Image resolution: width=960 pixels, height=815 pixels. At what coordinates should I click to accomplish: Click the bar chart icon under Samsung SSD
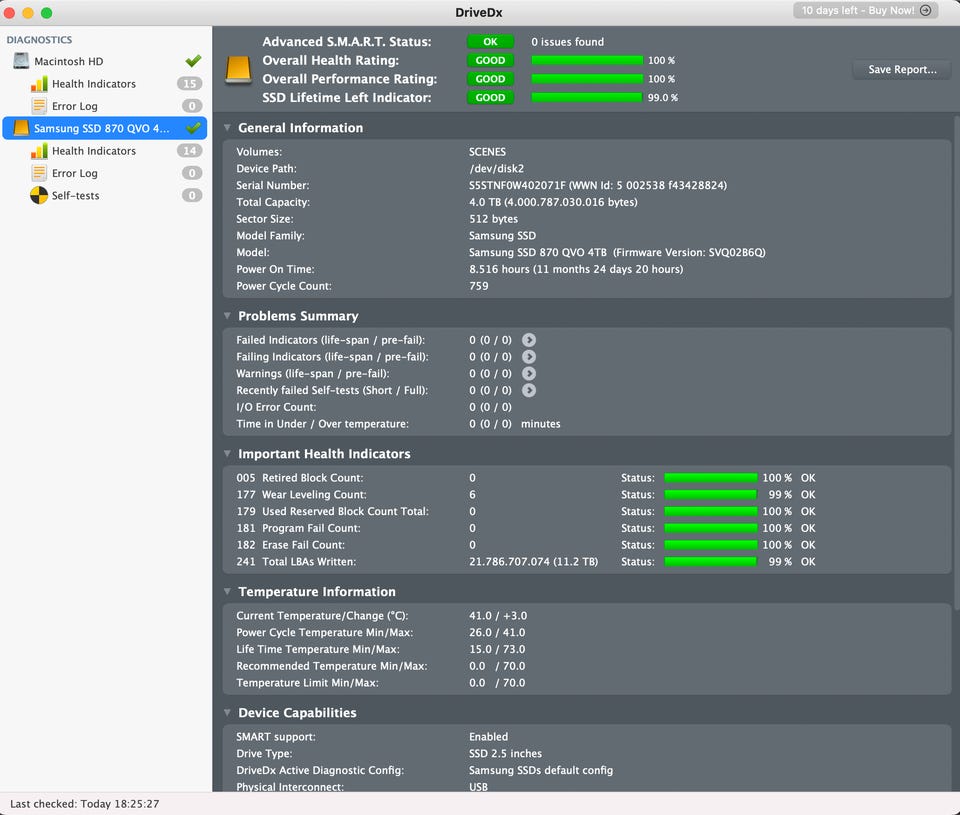[39, 151]
